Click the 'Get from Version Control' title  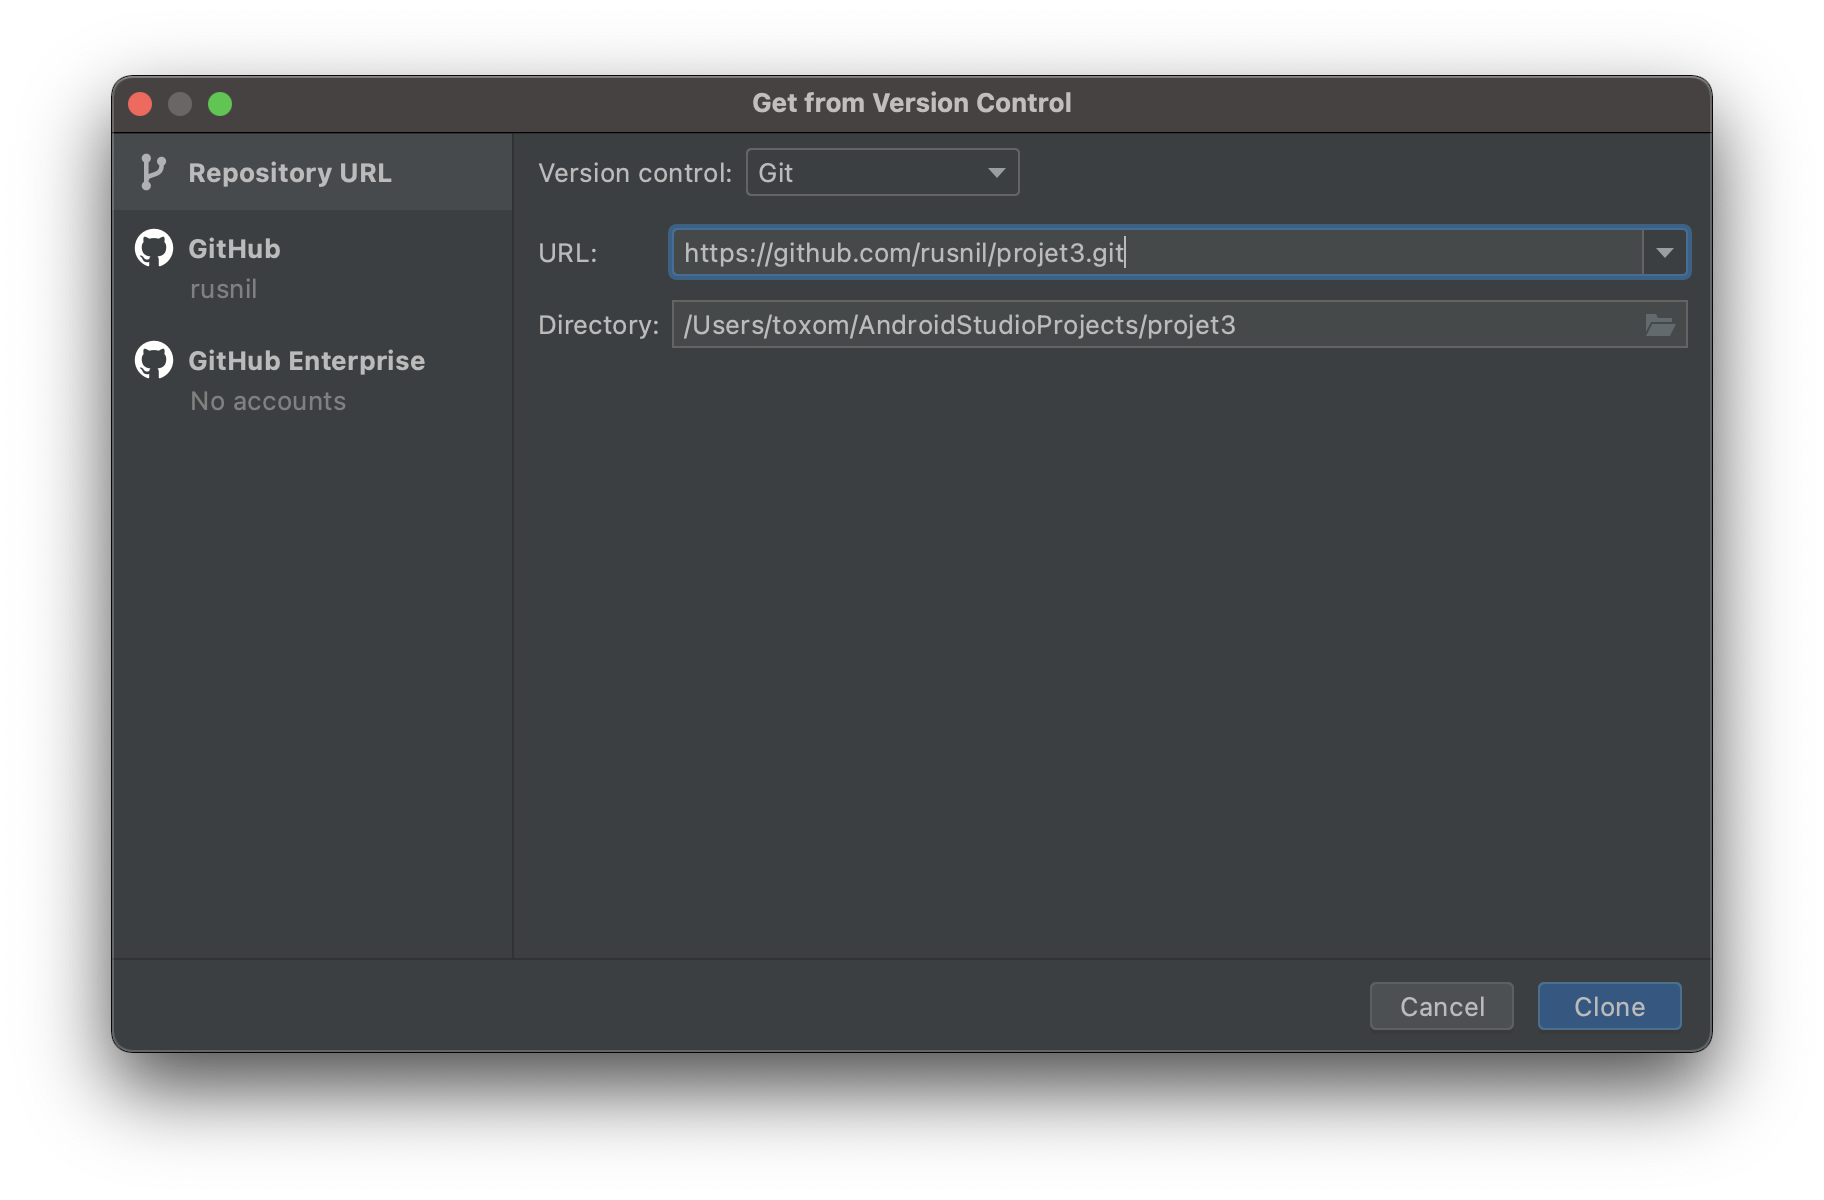pyautogui.click(x=911, y=103)
